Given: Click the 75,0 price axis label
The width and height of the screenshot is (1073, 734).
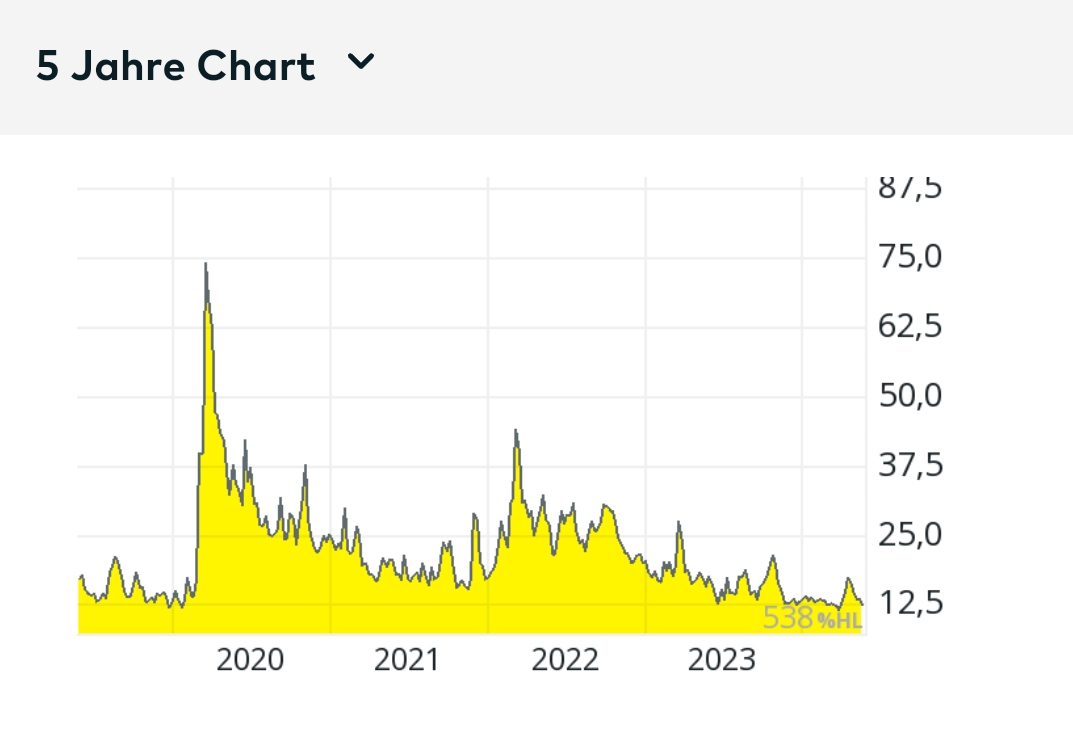Looking at the screenshot, I should (910, 256).
